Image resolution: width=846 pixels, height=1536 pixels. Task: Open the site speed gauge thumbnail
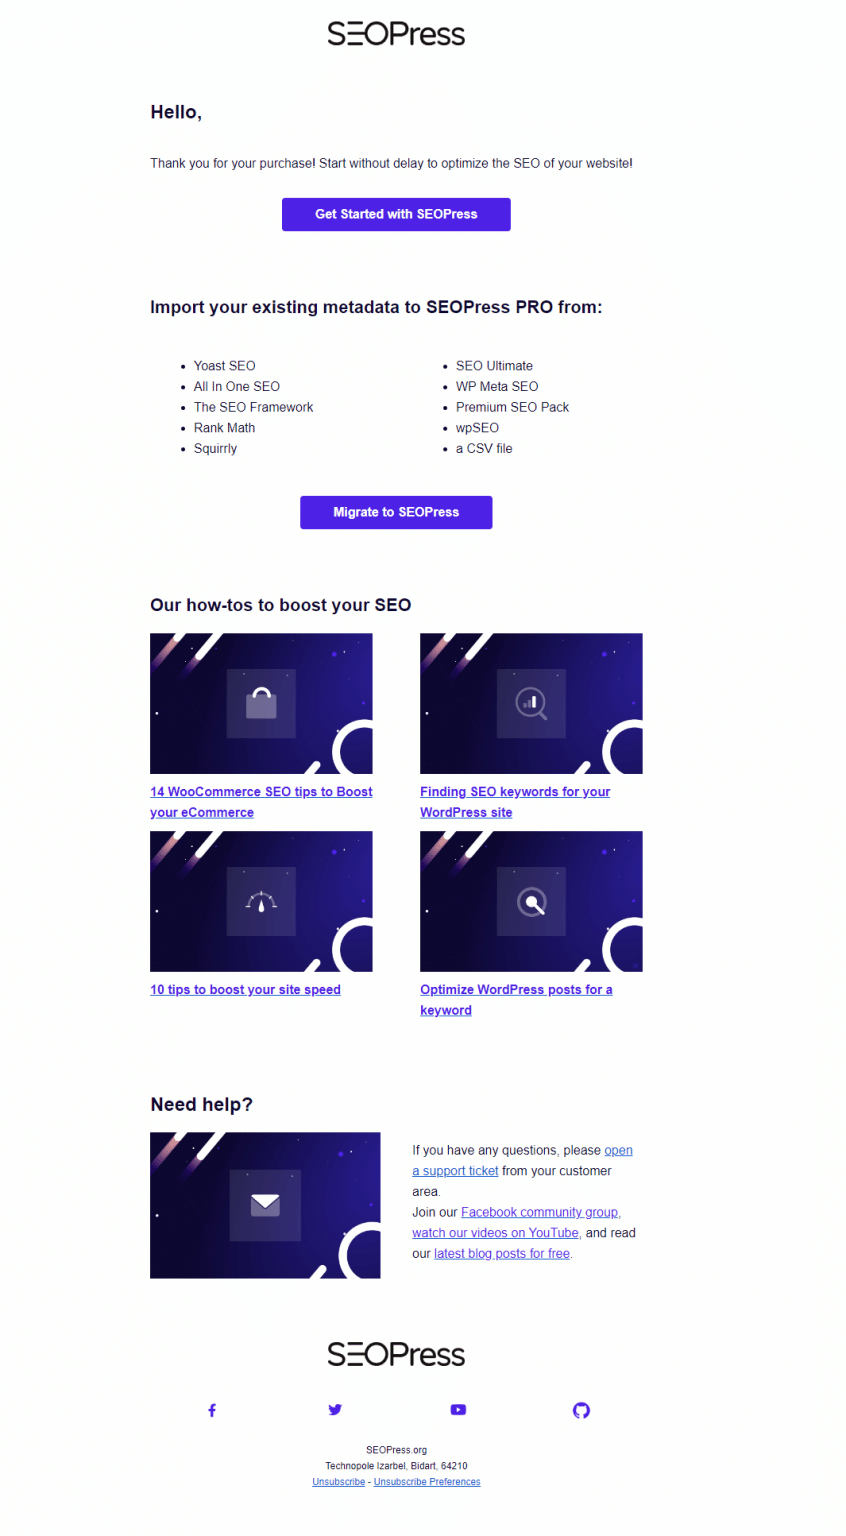coord(261,901)
